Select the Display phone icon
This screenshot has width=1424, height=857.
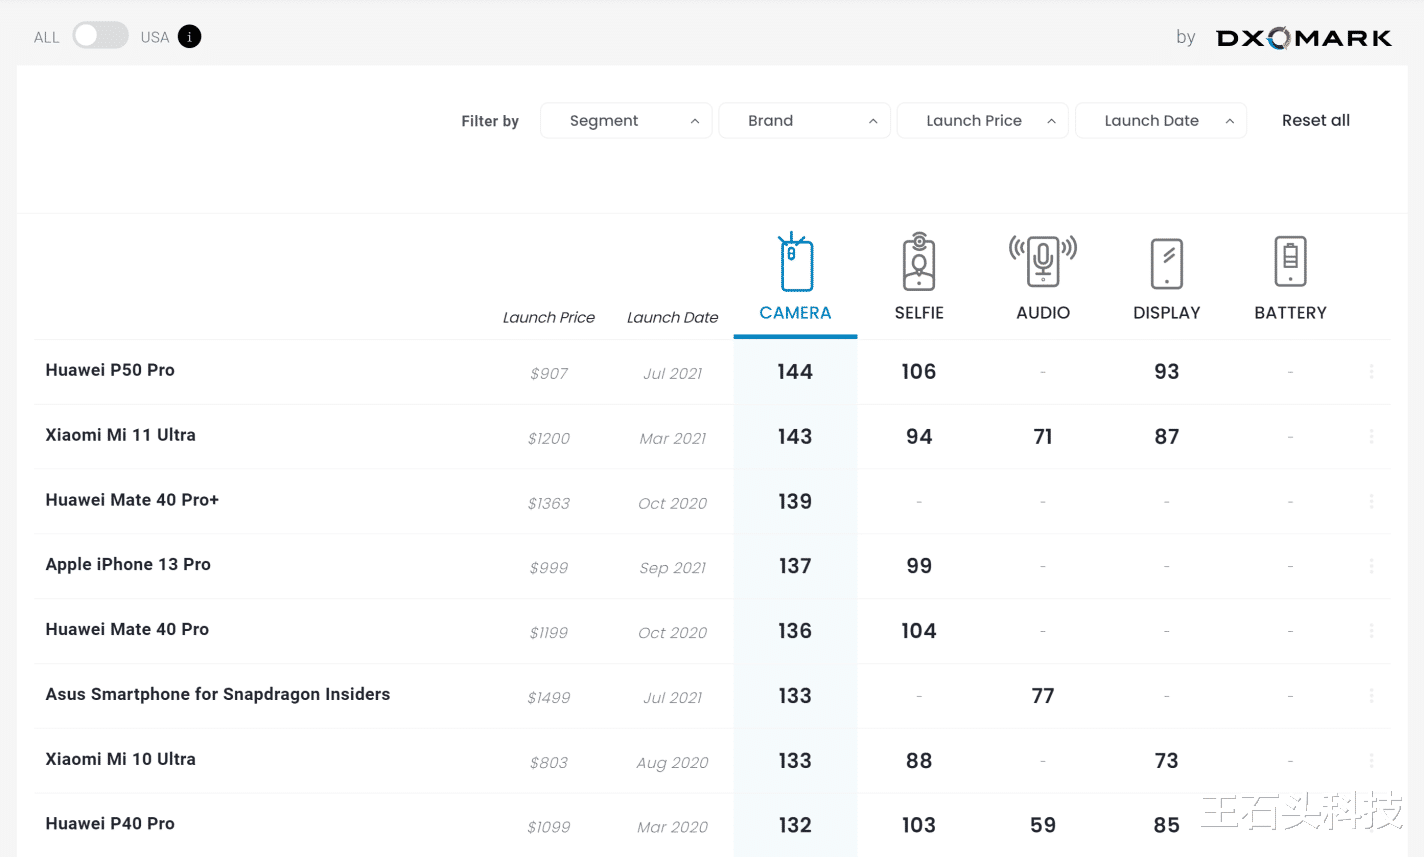click(x=1167, y=263)
